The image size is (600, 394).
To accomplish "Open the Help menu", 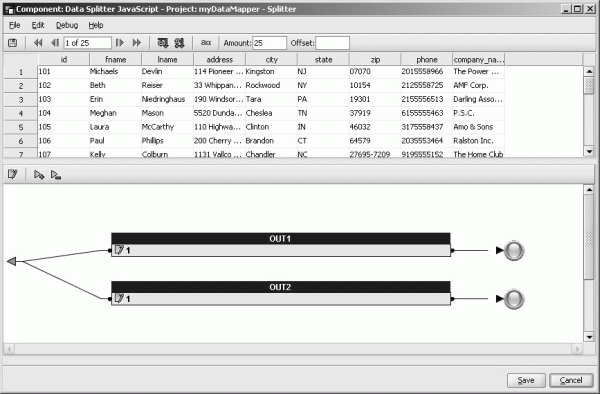I will (x=96, y=25).
